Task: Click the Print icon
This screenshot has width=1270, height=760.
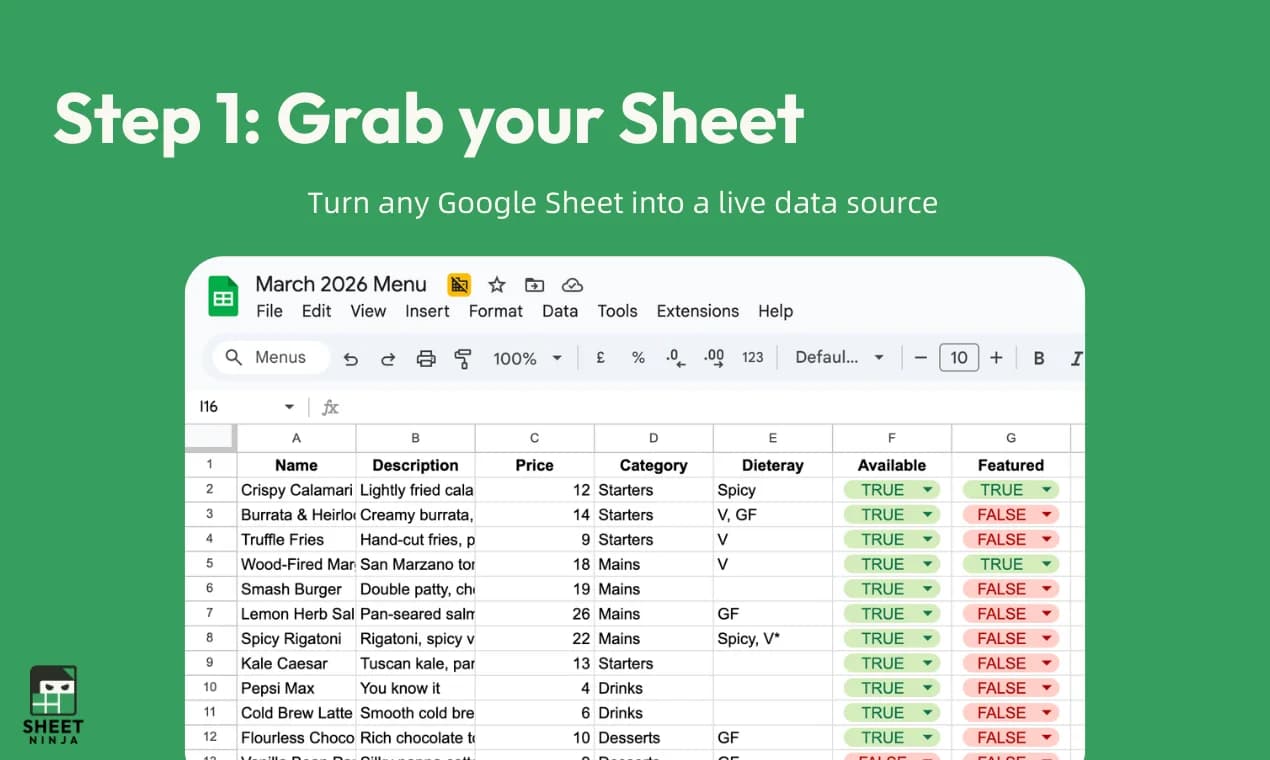Action: (426, 357)
